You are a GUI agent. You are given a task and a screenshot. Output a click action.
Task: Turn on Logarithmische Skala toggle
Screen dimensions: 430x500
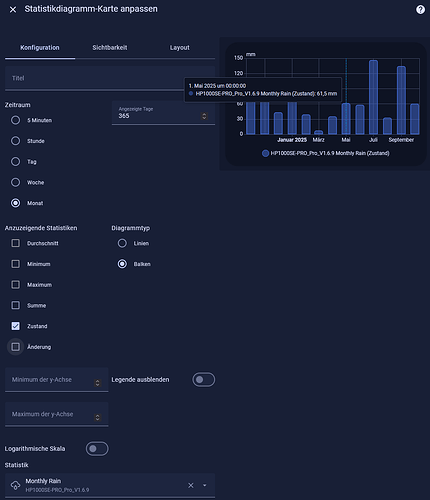click(x=97, y=449)
